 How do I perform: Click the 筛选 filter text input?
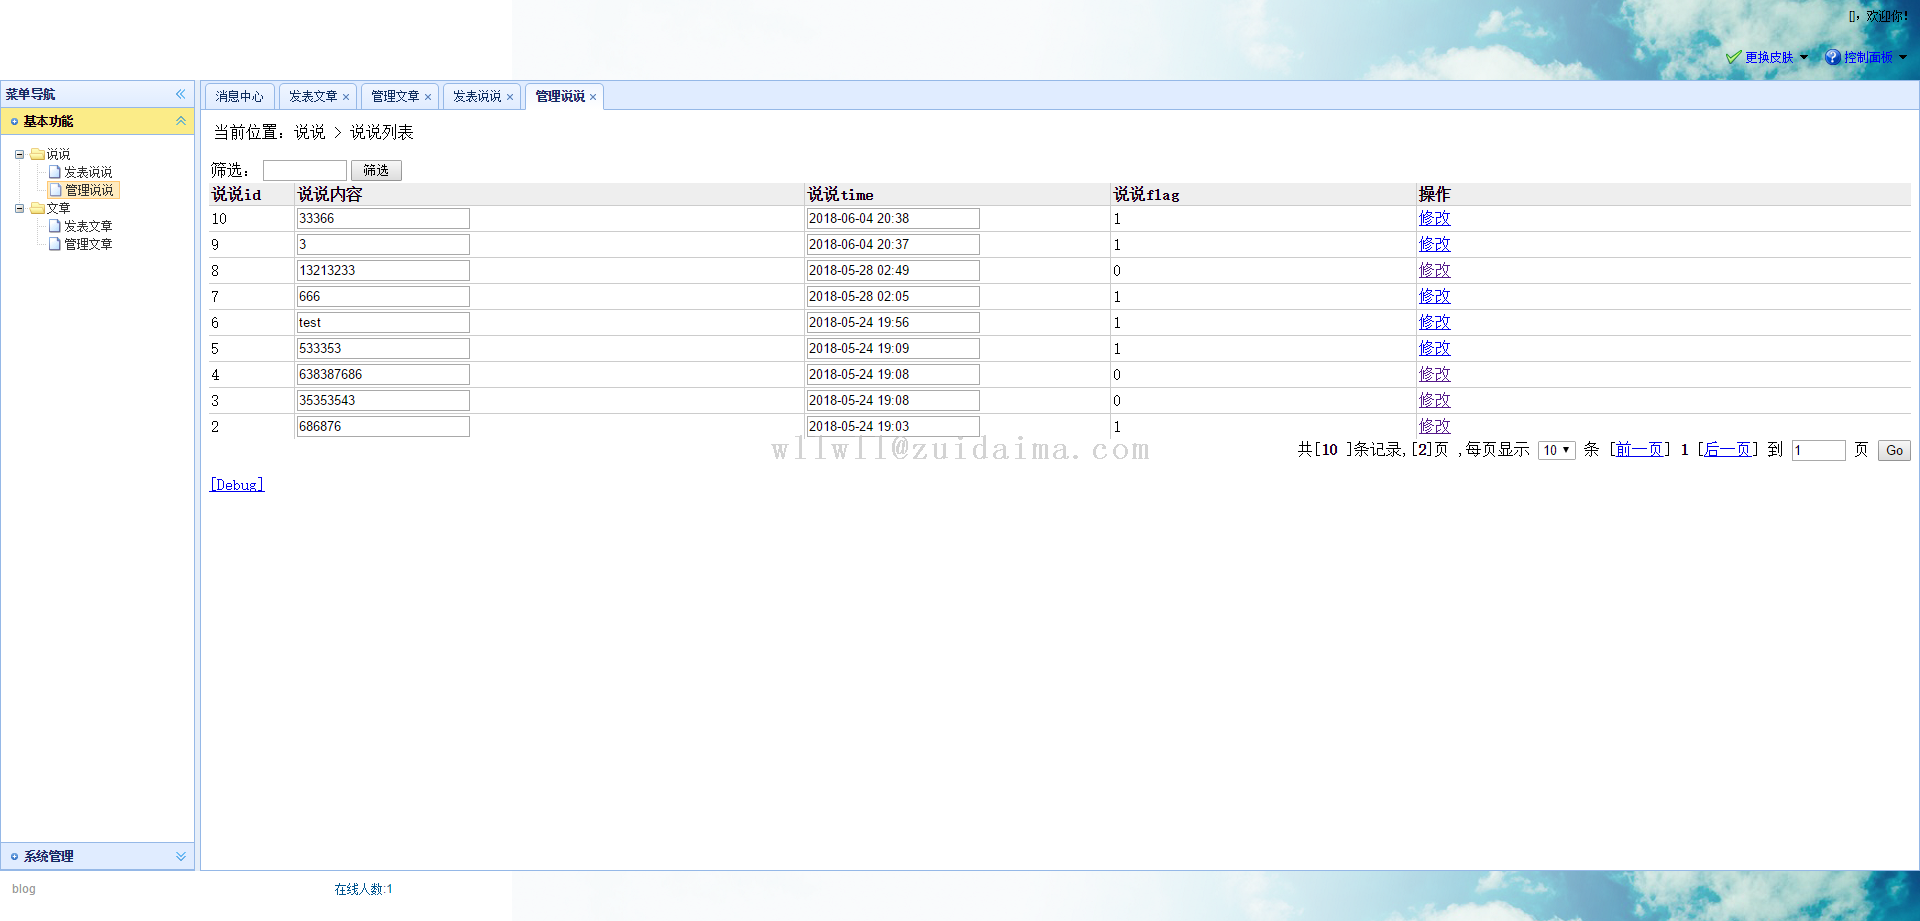coord(305,170)
